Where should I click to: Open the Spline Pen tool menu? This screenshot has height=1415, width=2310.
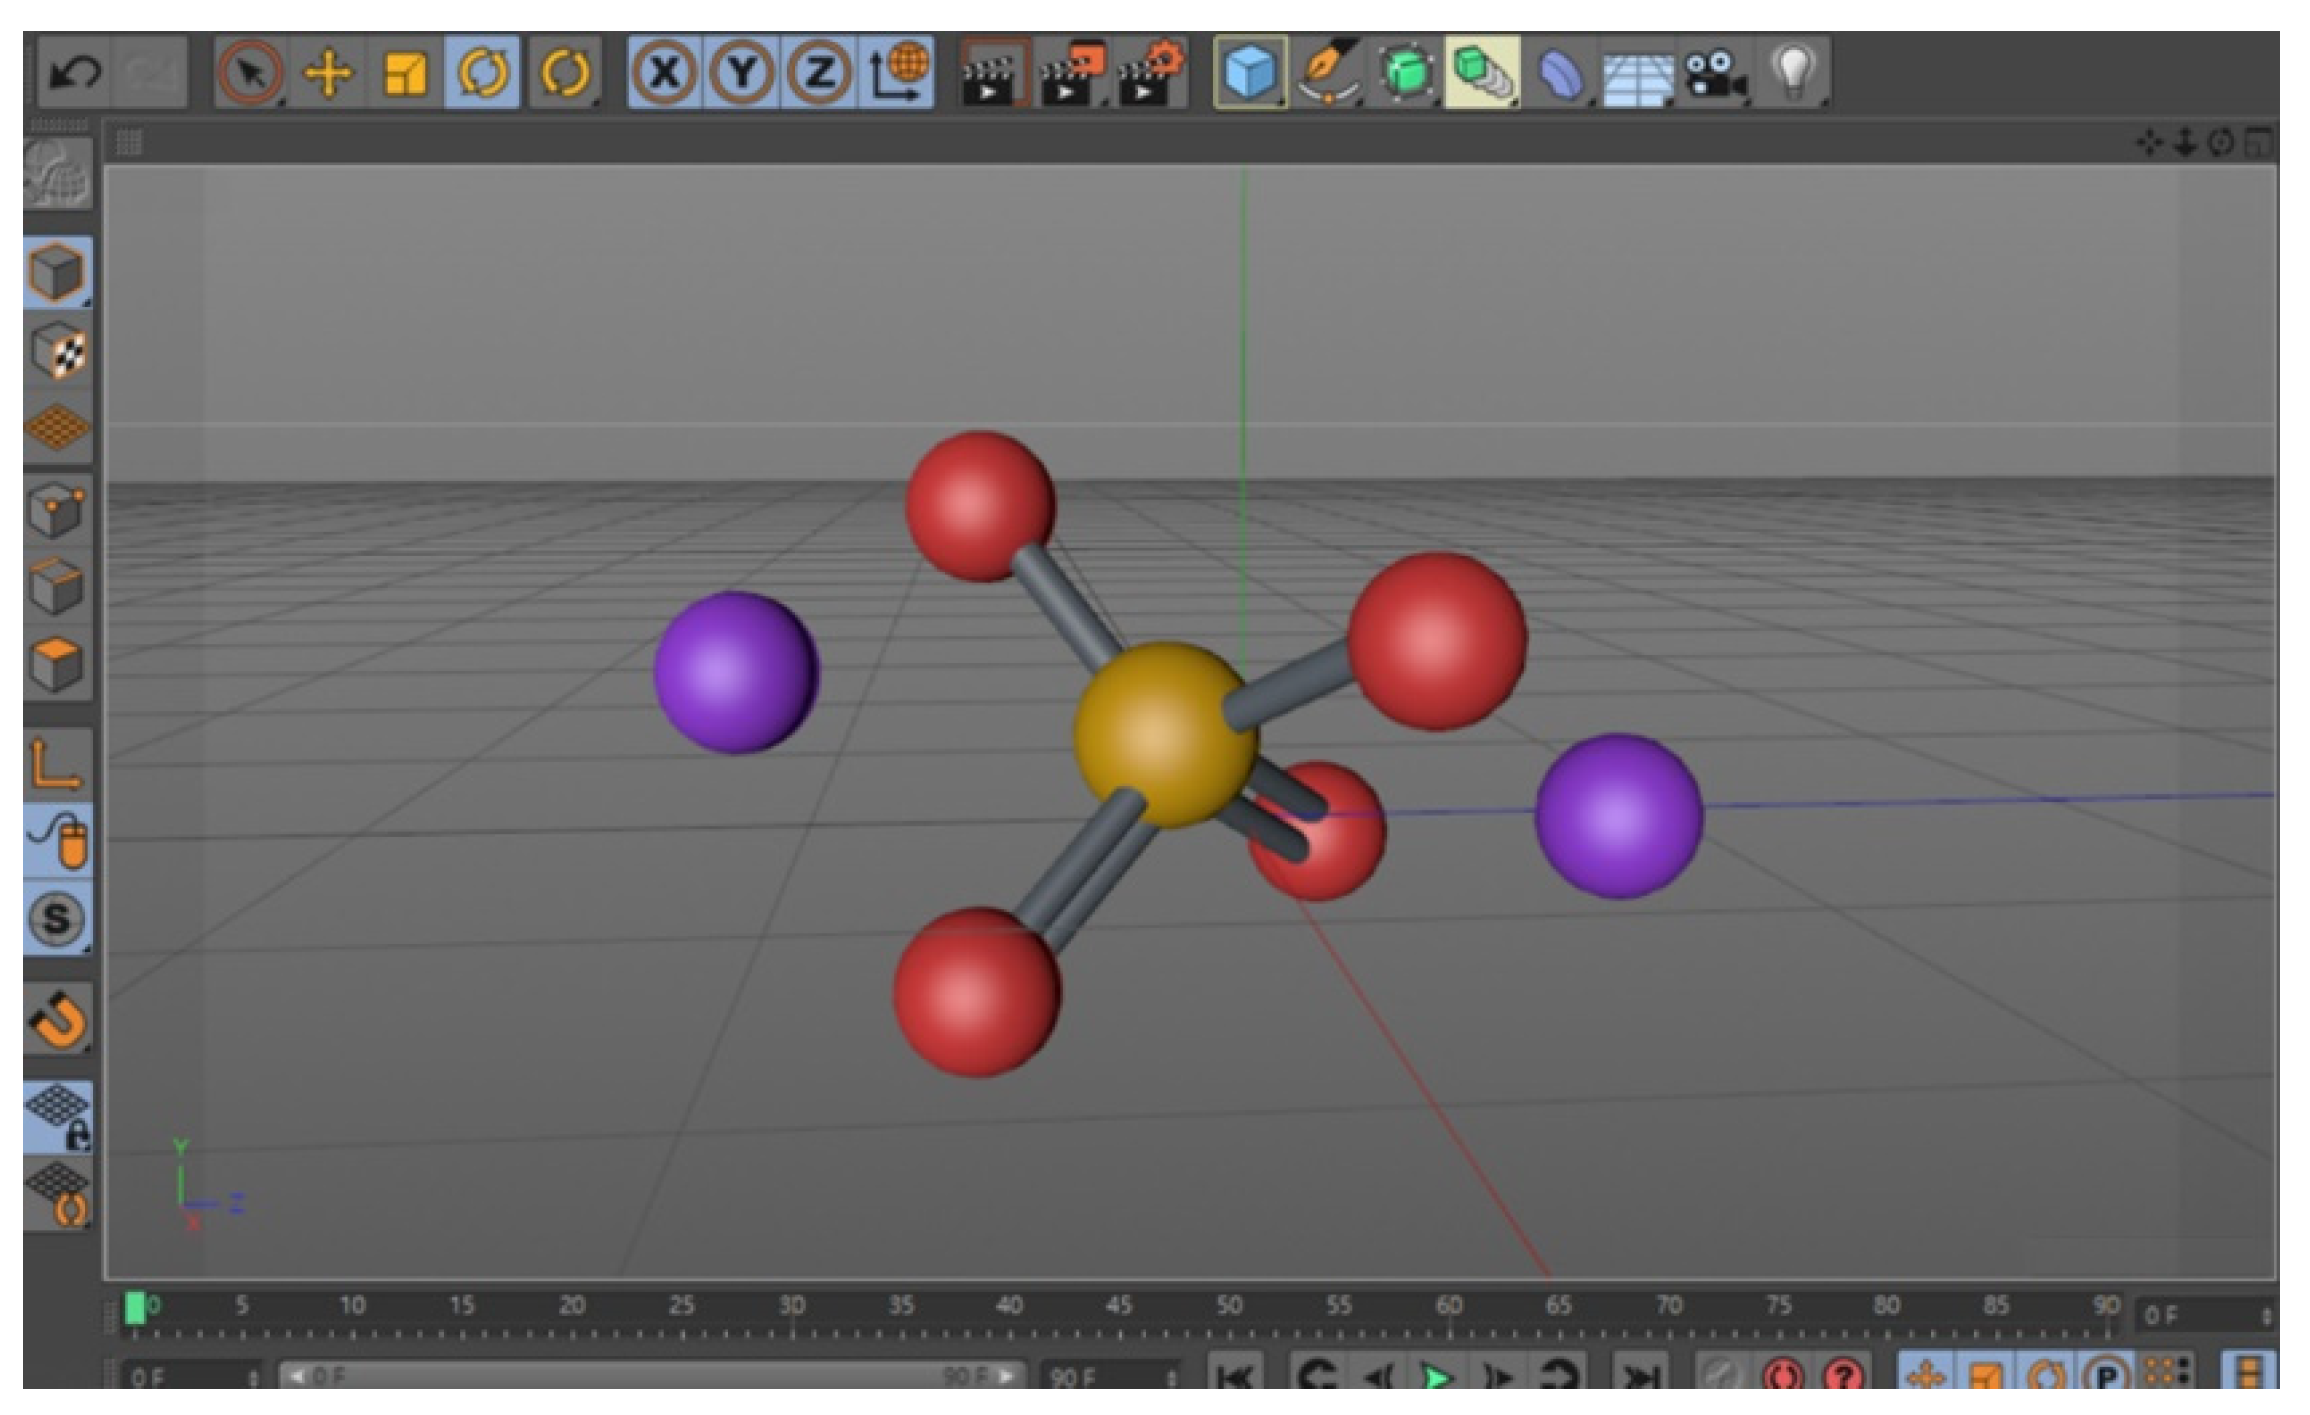1328,72
